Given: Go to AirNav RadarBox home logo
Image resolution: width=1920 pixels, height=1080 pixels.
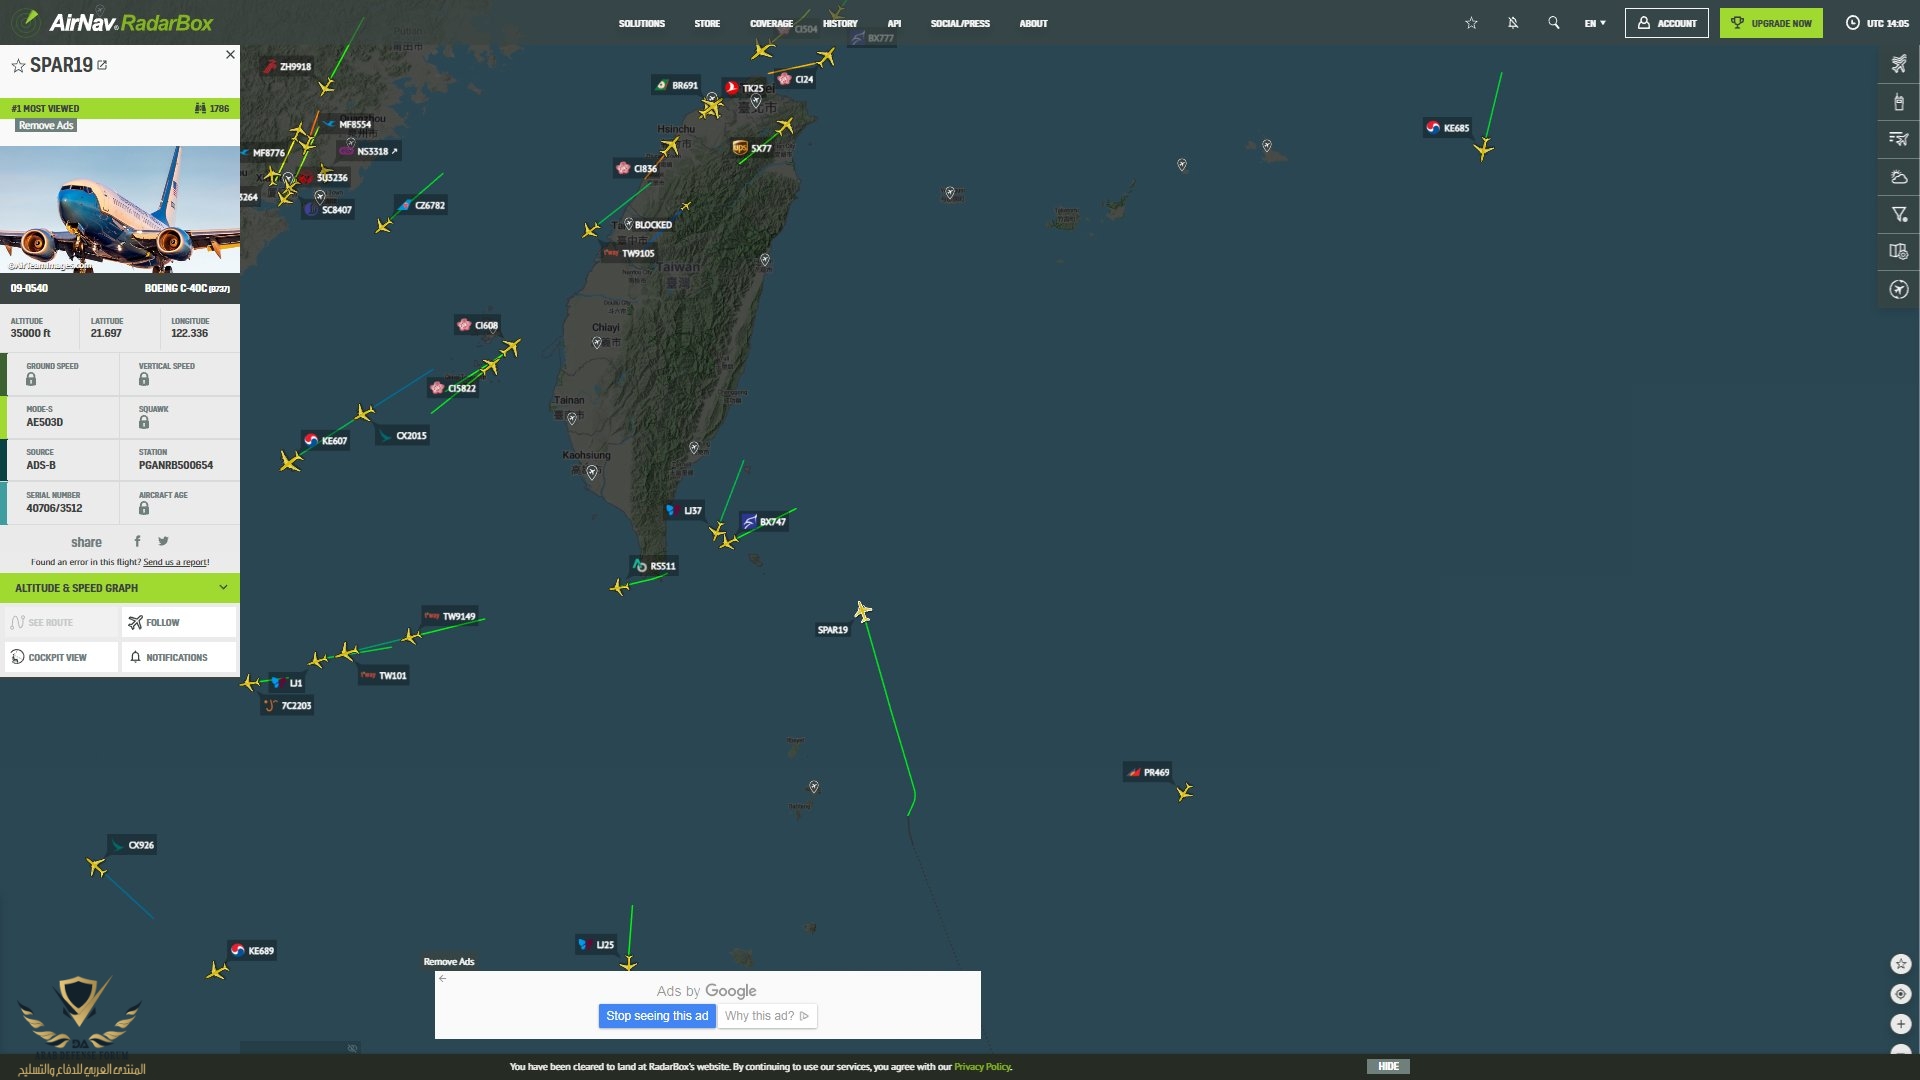Looking at the screenshot, I should pyautogui.click(x=114, y=22).
